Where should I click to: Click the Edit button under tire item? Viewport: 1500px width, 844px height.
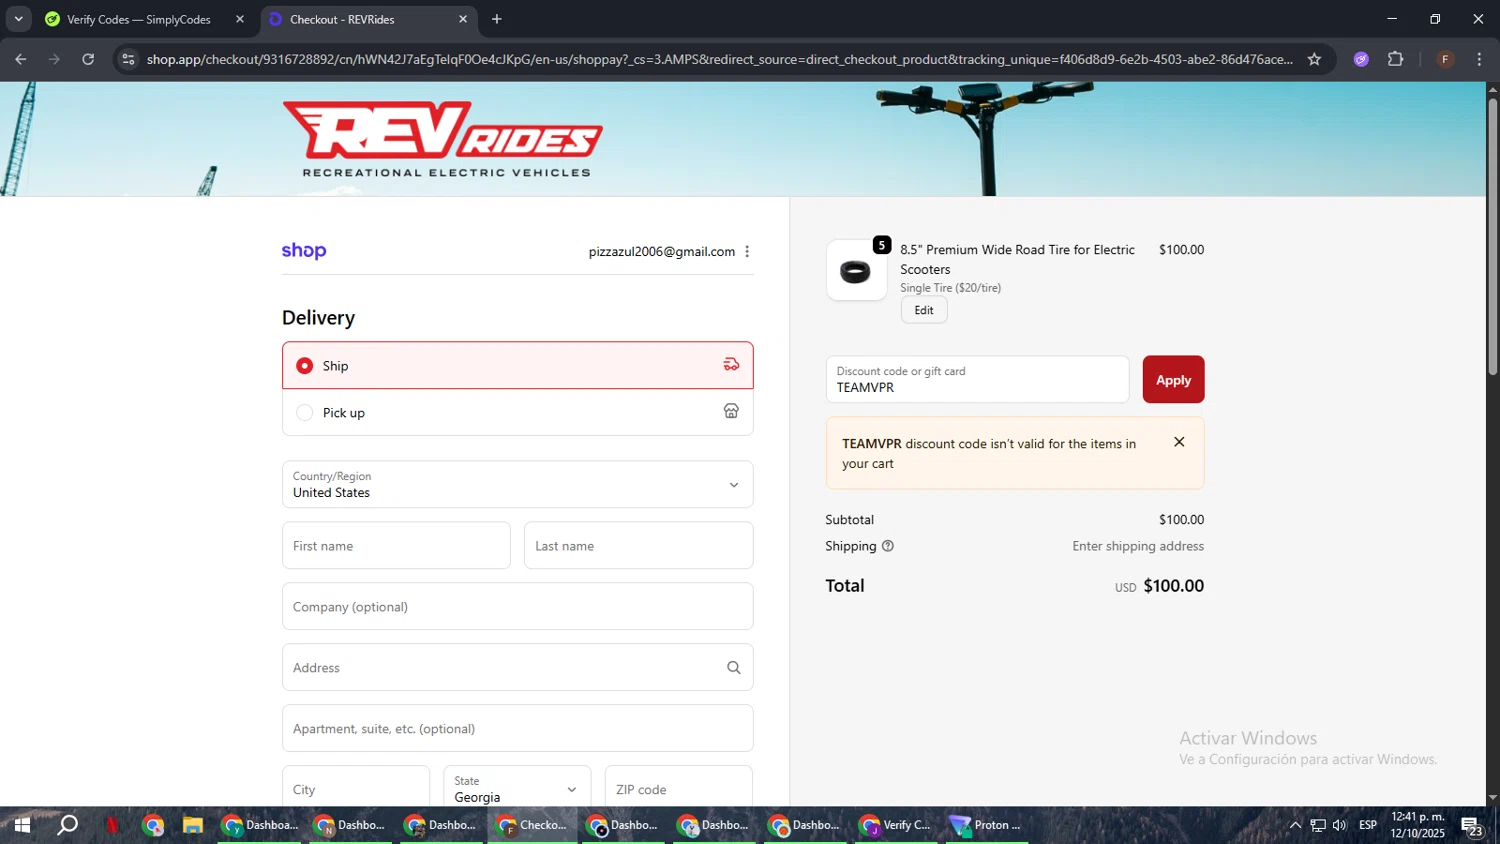pos(924,310)
